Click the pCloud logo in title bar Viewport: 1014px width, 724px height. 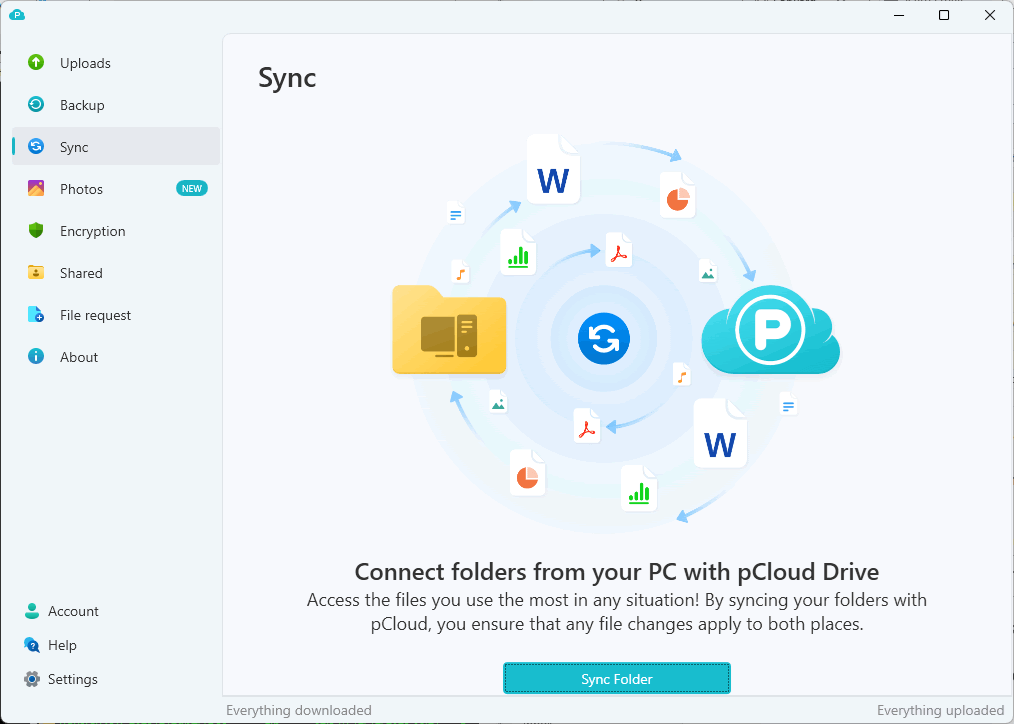(x=16, y=15)
